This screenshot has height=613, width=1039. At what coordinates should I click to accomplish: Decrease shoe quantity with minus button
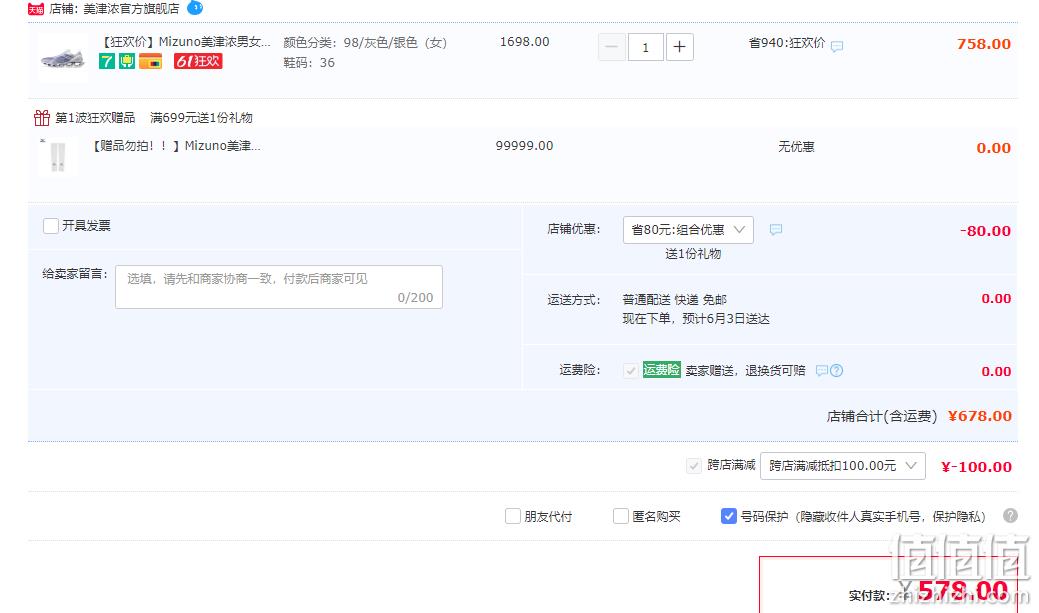(x=612, y=47)
